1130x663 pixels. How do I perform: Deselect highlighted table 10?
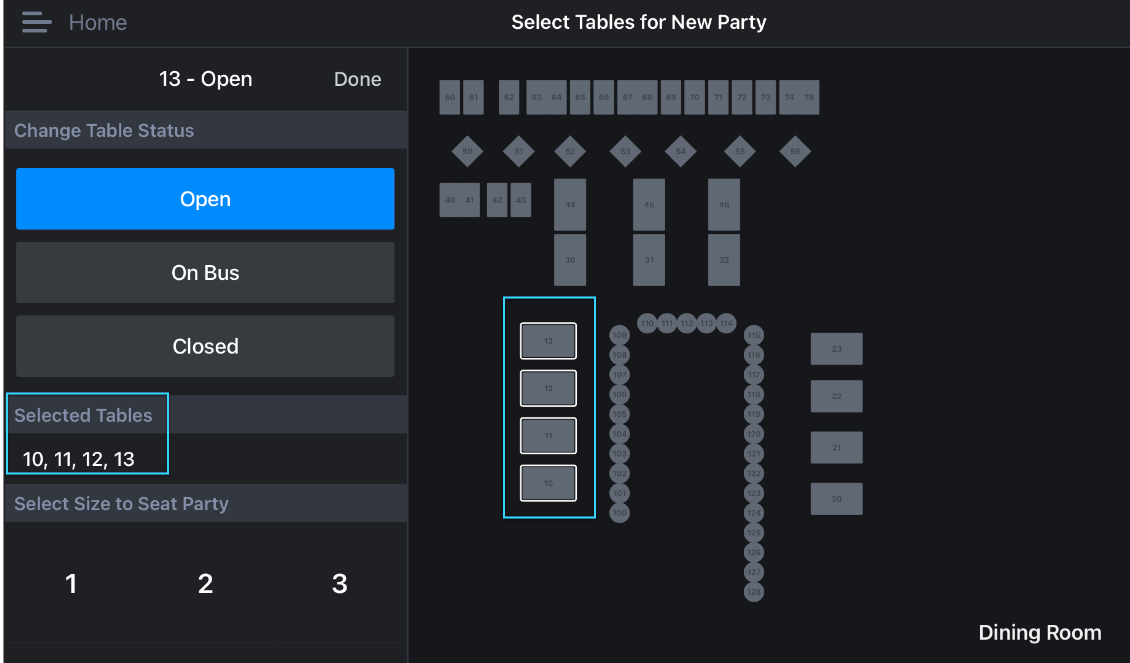point(548,483)
